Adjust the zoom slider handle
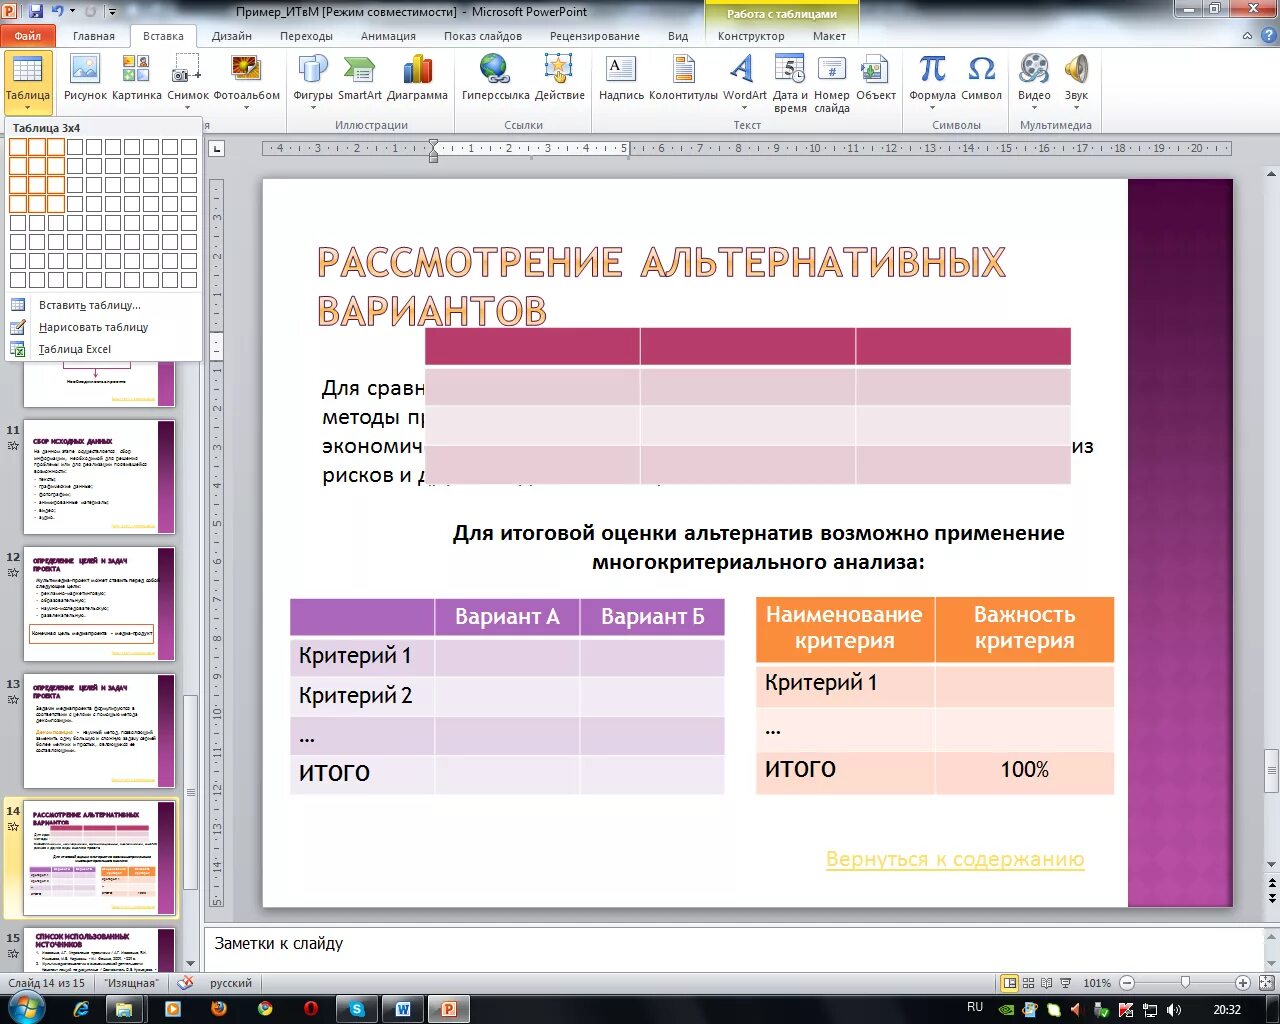The width and height of the screenshot is (1280, 1024). coord(1185,983)
